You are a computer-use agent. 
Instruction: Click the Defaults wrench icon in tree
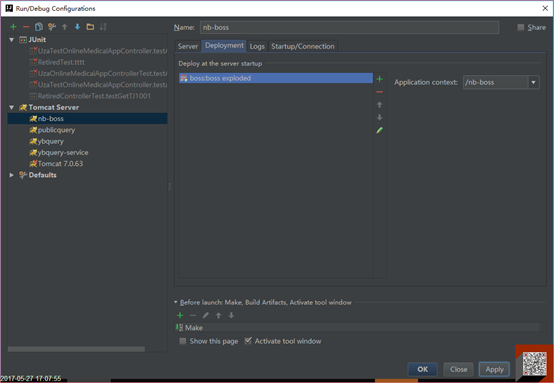coord(23,175)
